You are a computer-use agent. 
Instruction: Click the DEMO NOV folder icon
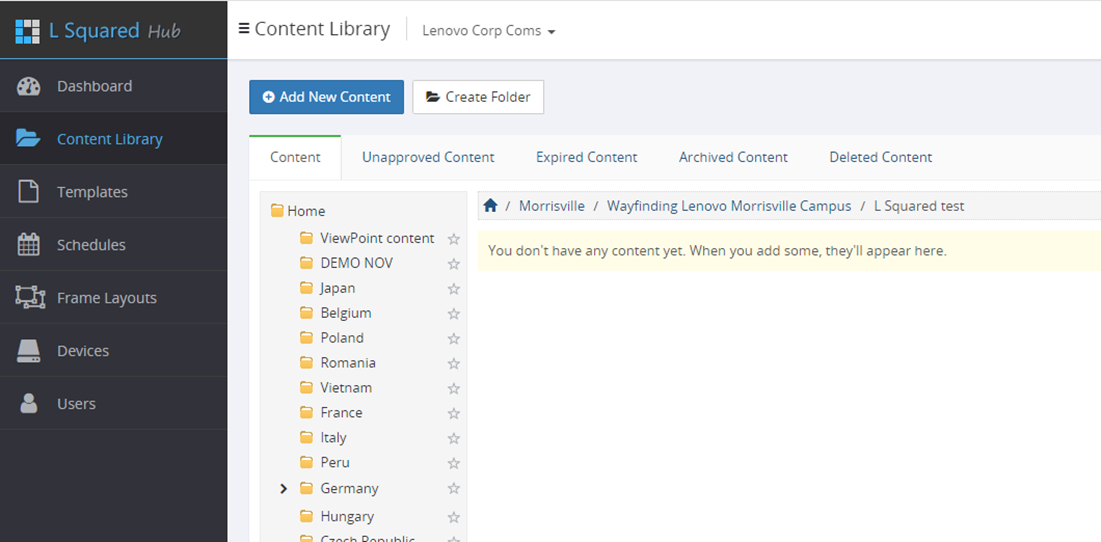click(x=306, y=263)
